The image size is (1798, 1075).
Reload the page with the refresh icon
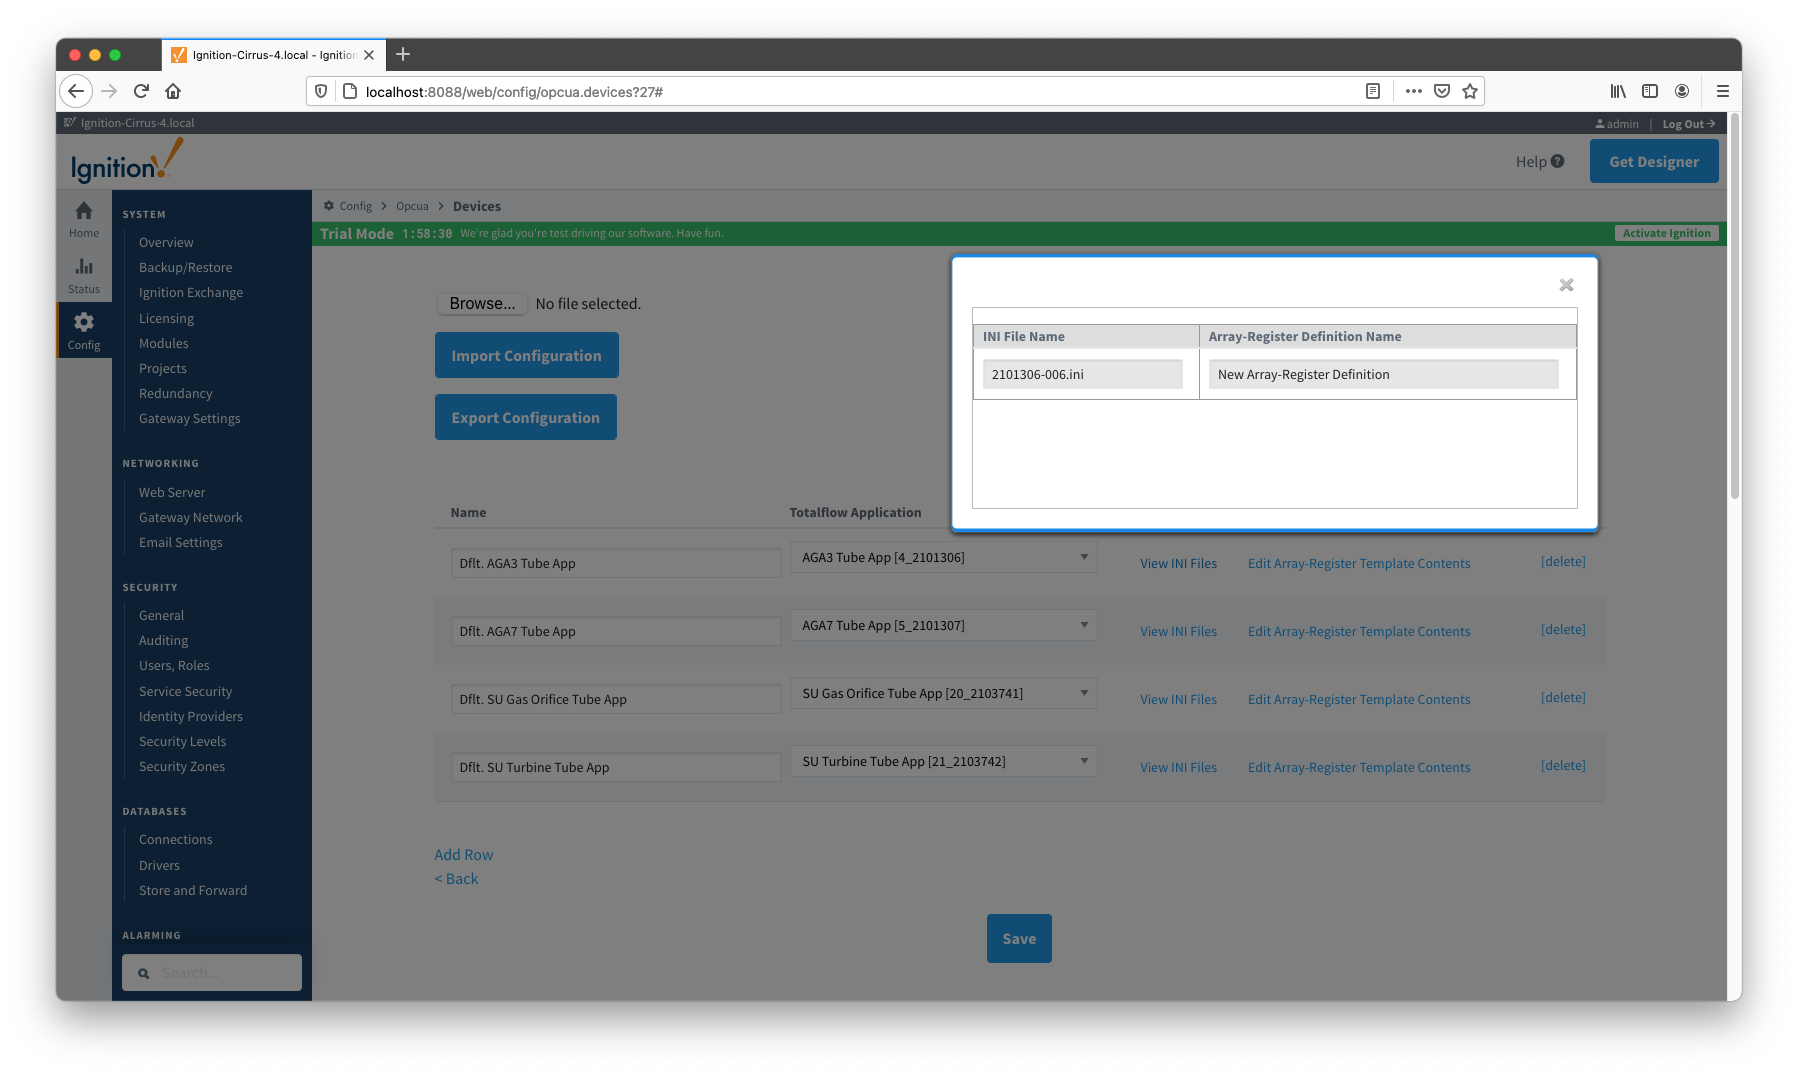click(141, 91)
